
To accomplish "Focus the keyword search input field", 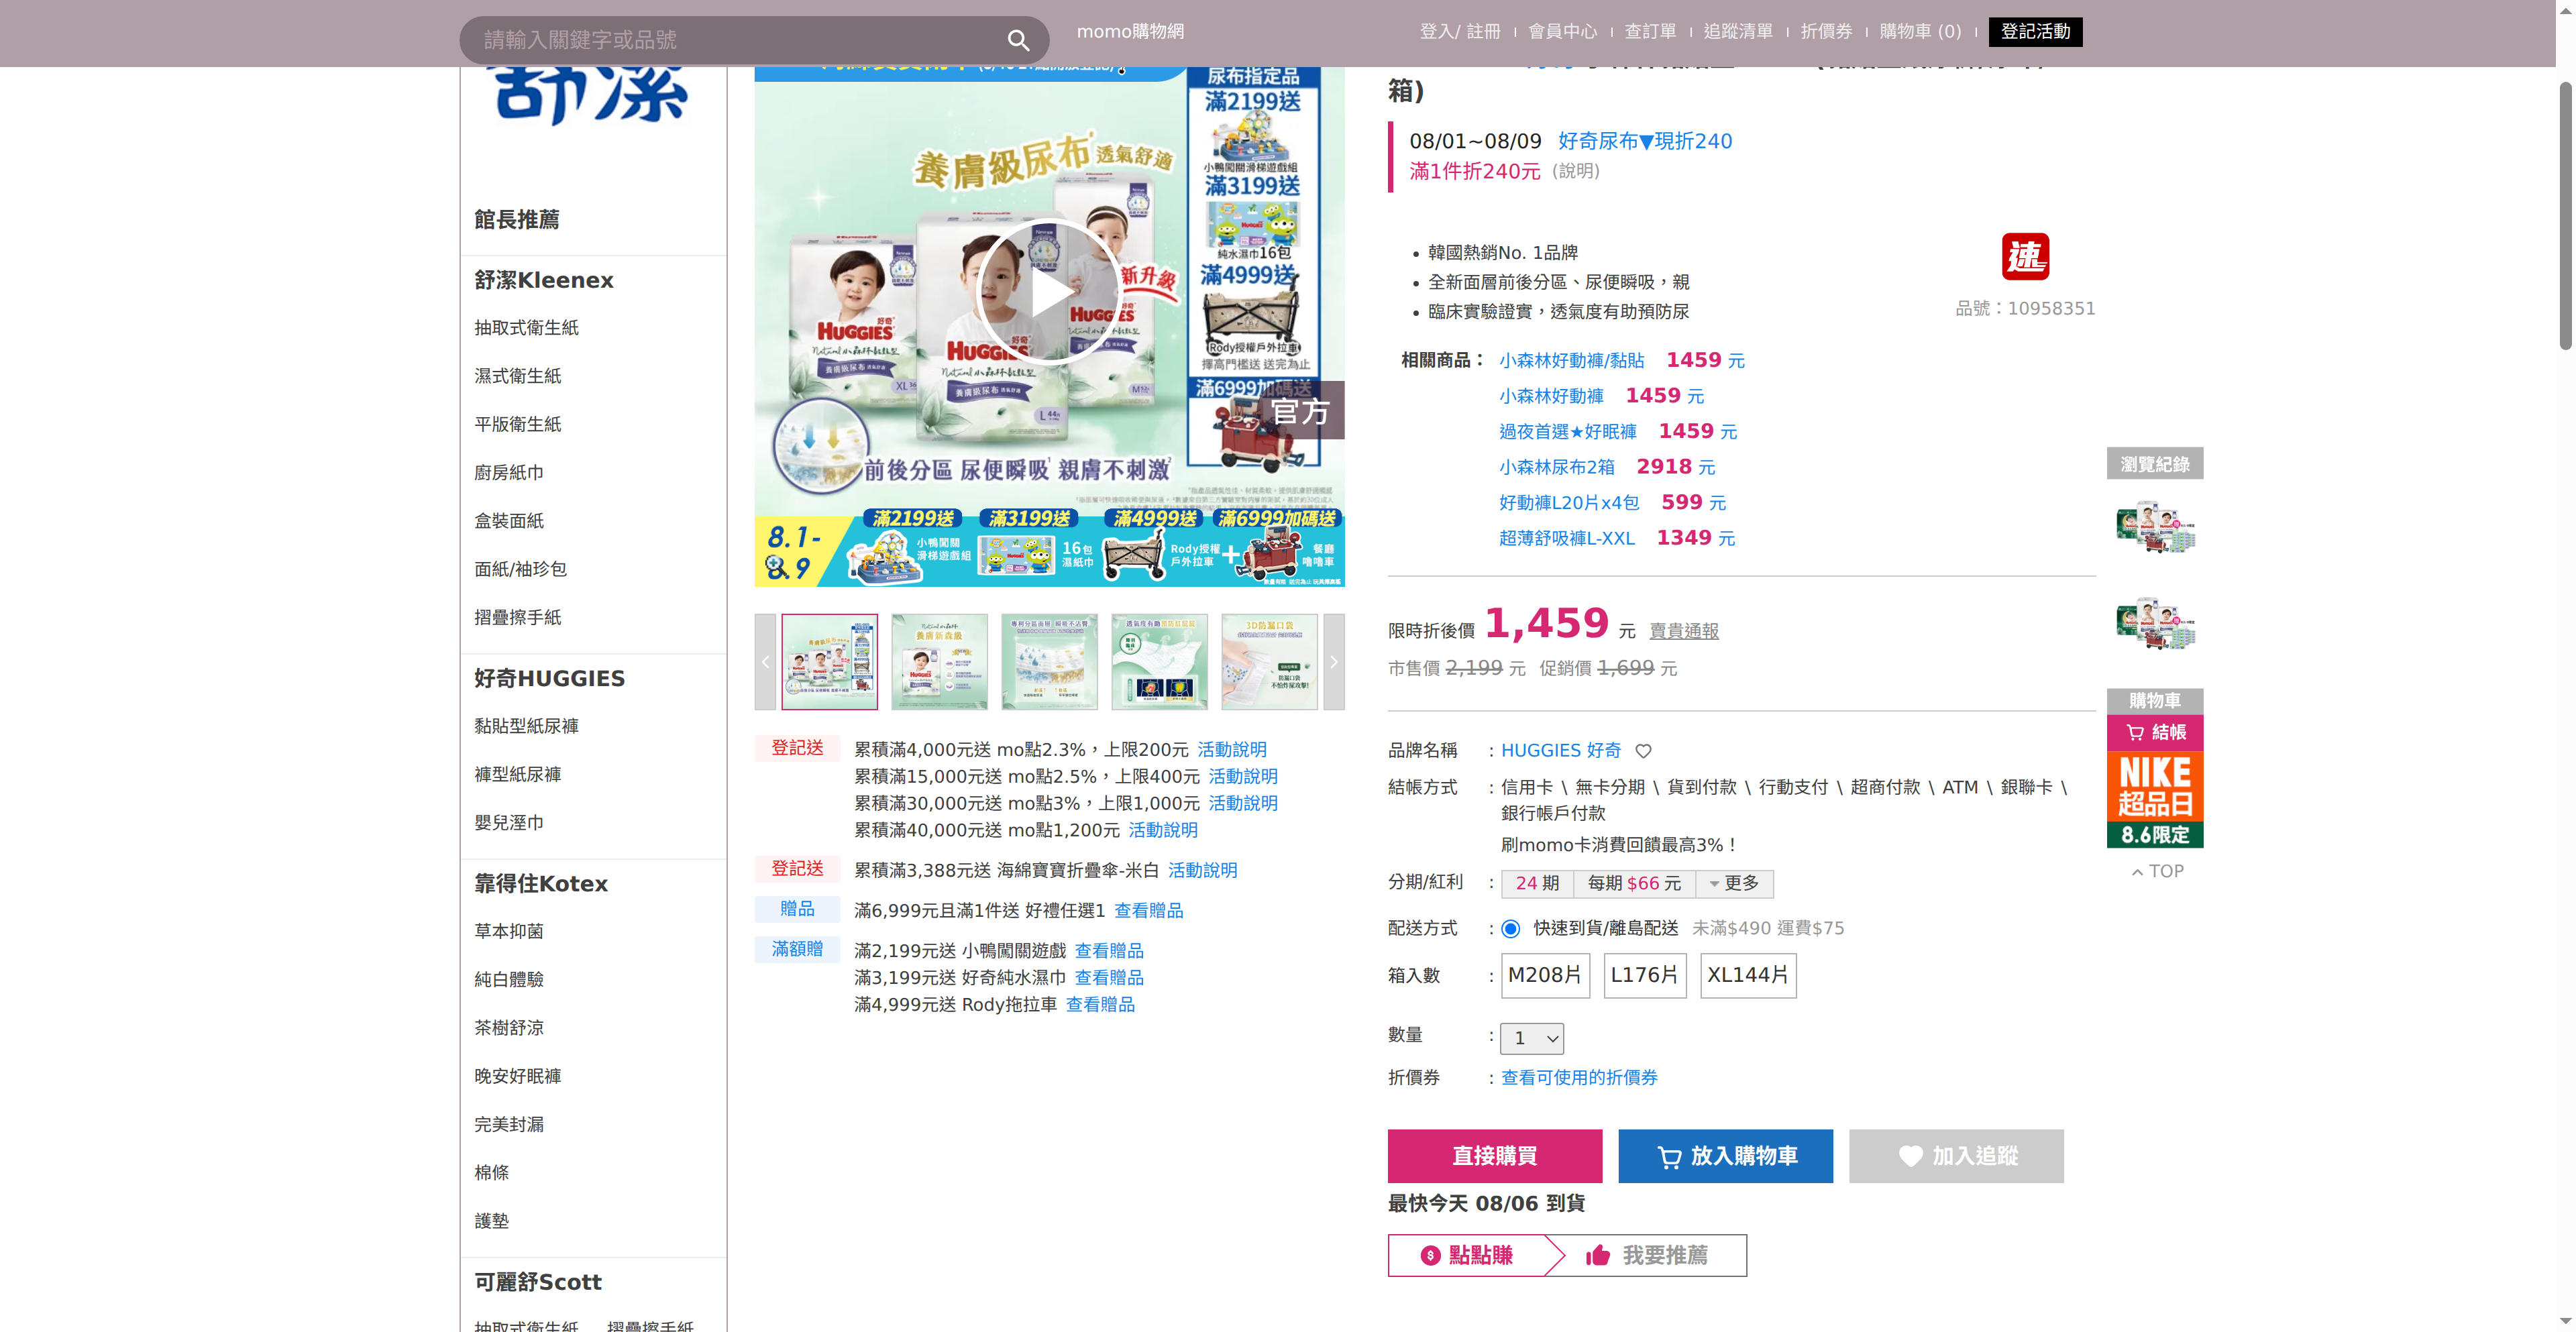I will click(x=735, y=40).
